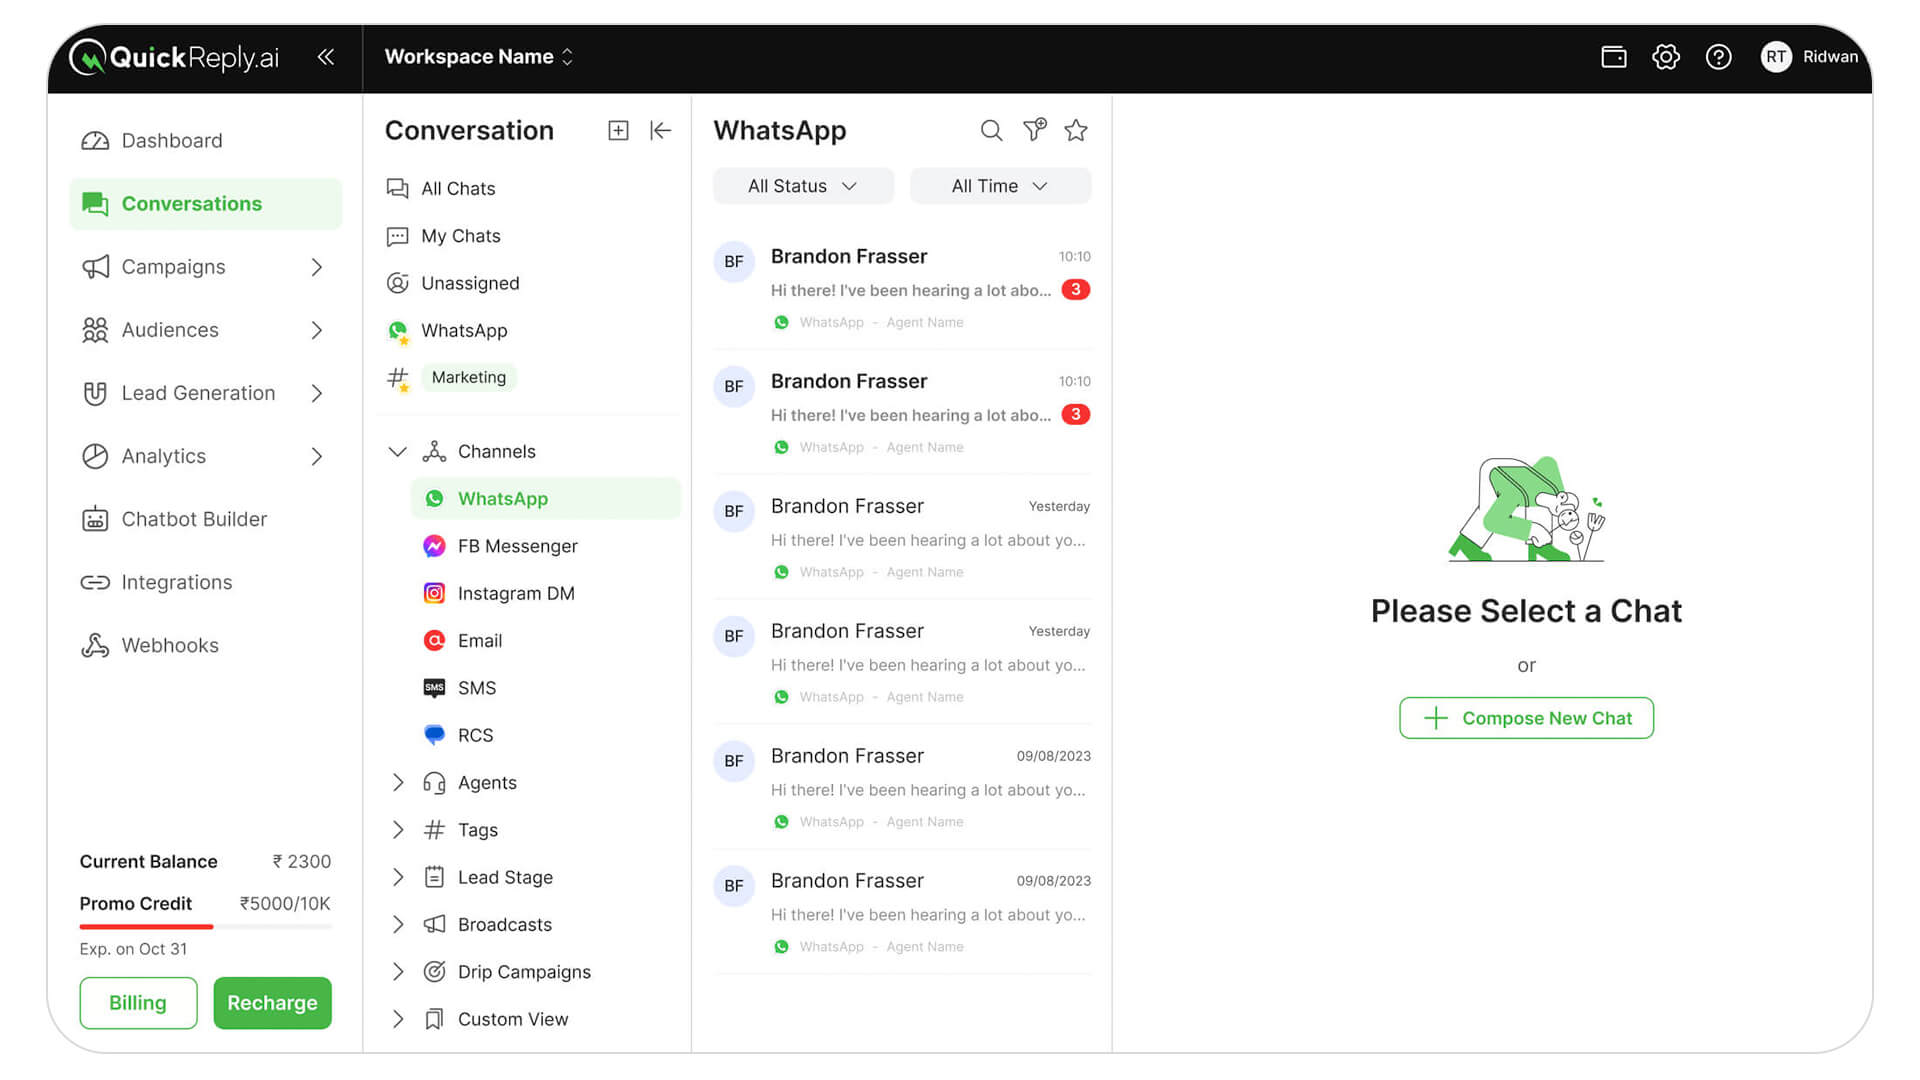
Task: Open the All Time dropdown
Action: click(1000, 186)
